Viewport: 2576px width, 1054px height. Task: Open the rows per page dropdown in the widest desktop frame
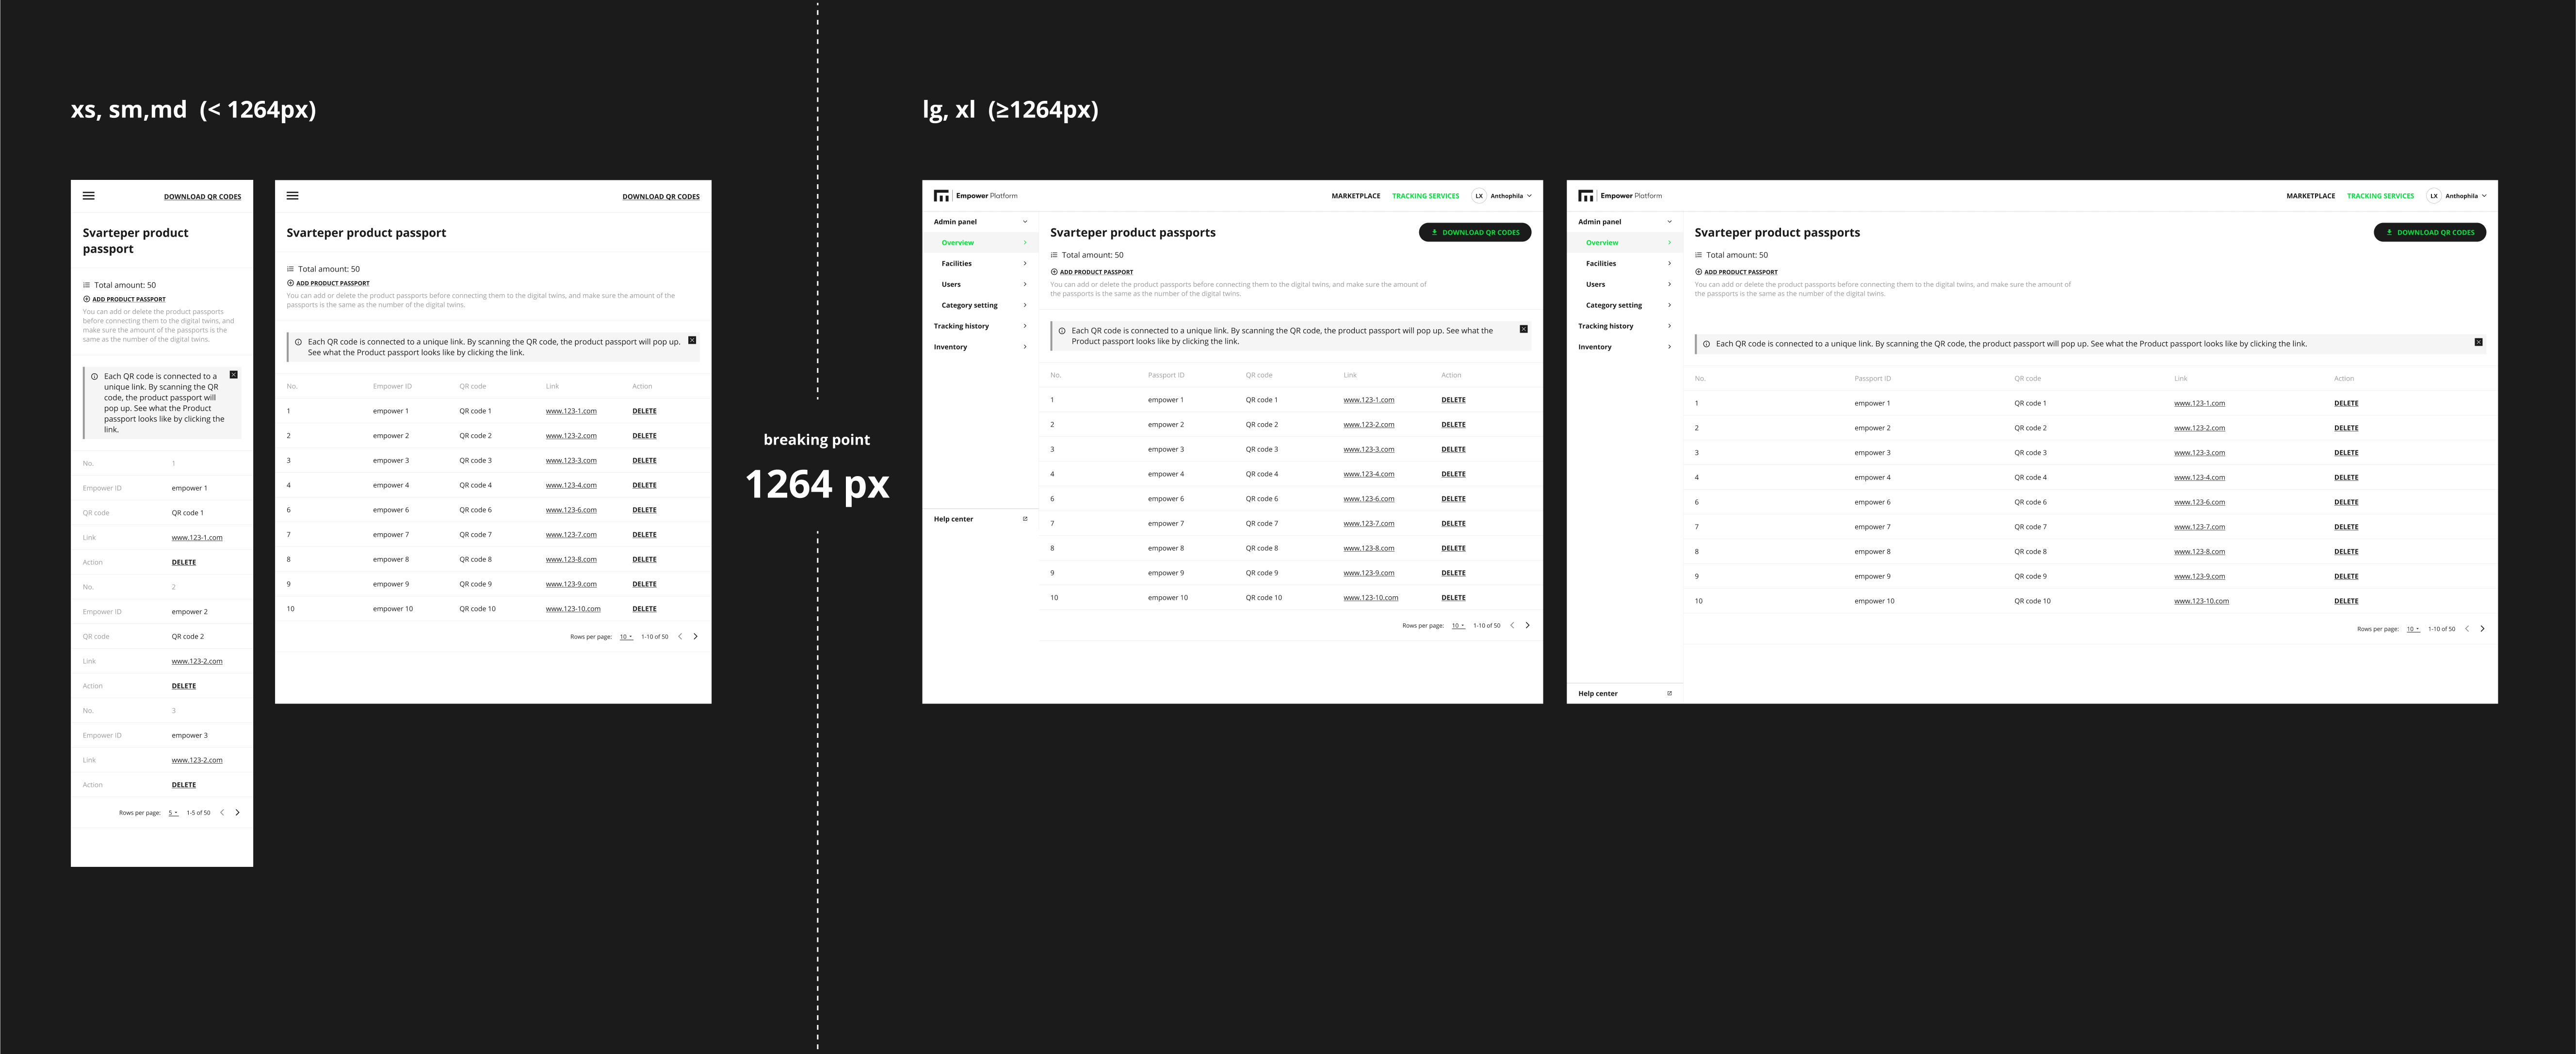2413,629
